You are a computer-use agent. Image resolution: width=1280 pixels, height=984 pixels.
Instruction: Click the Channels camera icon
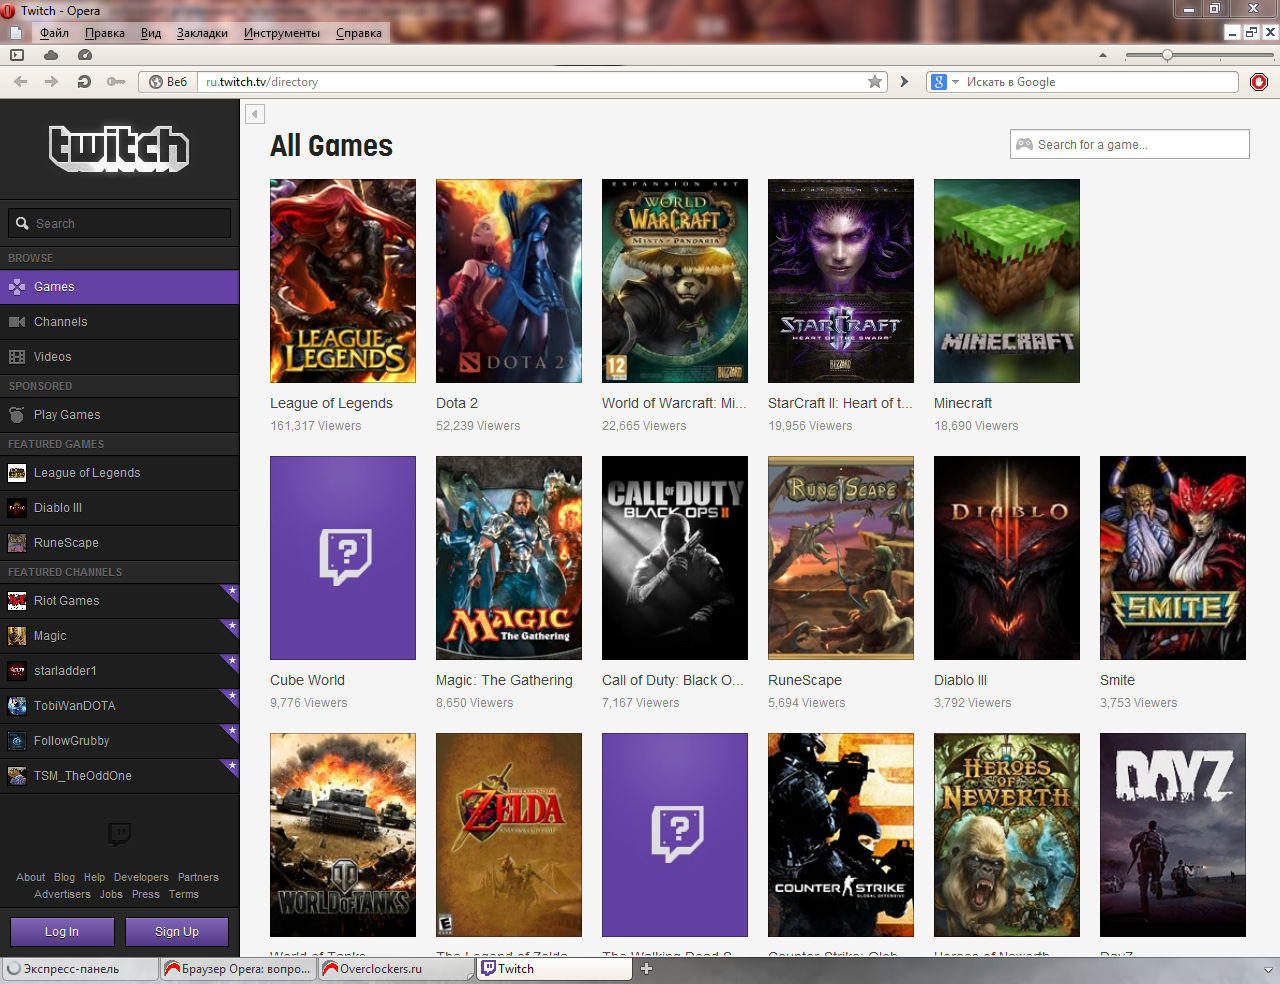(x=17, y=322)
